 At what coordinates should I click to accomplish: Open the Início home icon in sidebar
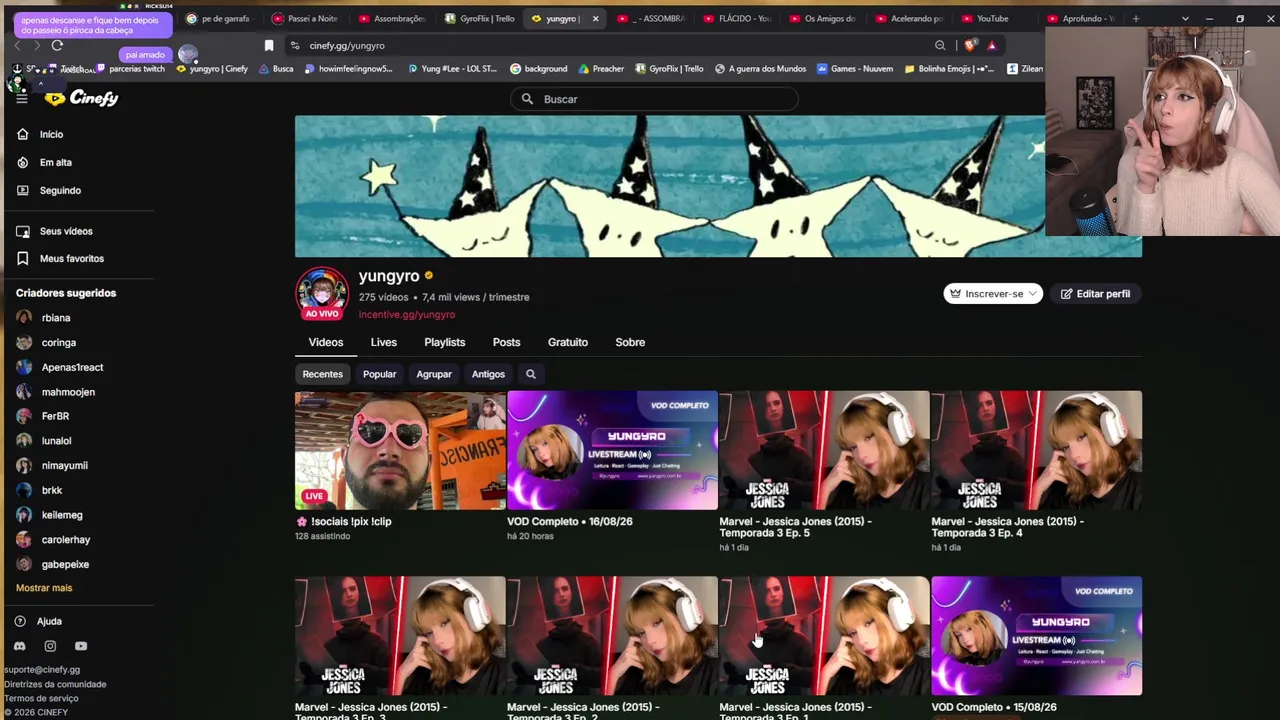coord(22,134)
